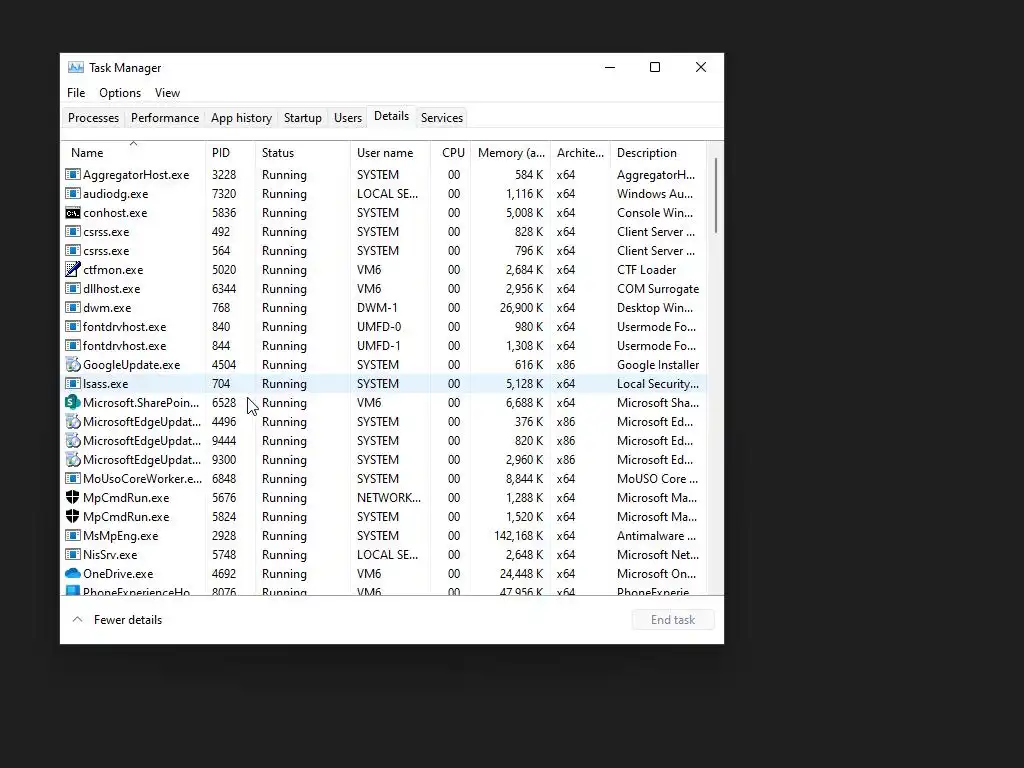Click the COM Surrogate description
This screenshot has height=768, width=1024.
click(658, 289)
